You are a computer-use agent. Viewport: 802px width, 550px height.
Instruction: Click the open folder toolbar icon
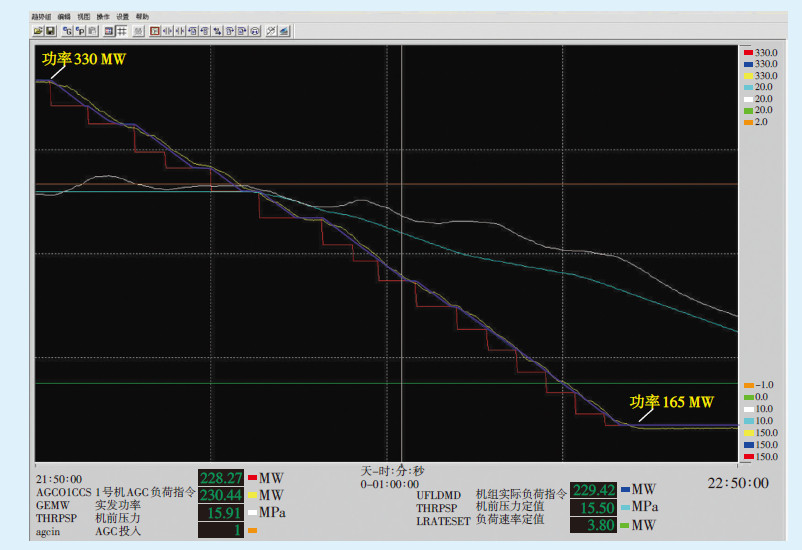[x=37, y=31]
